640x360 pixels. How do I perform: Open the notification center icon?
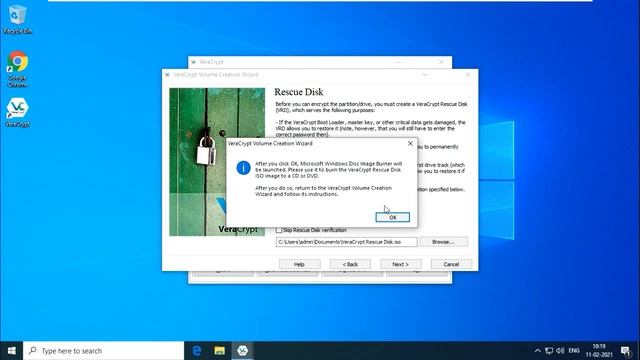626,351
